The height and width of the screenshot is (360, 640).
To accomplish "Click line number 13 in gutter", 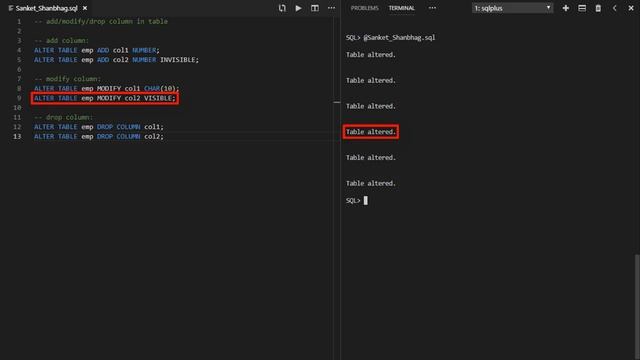I will click(17, 136).
